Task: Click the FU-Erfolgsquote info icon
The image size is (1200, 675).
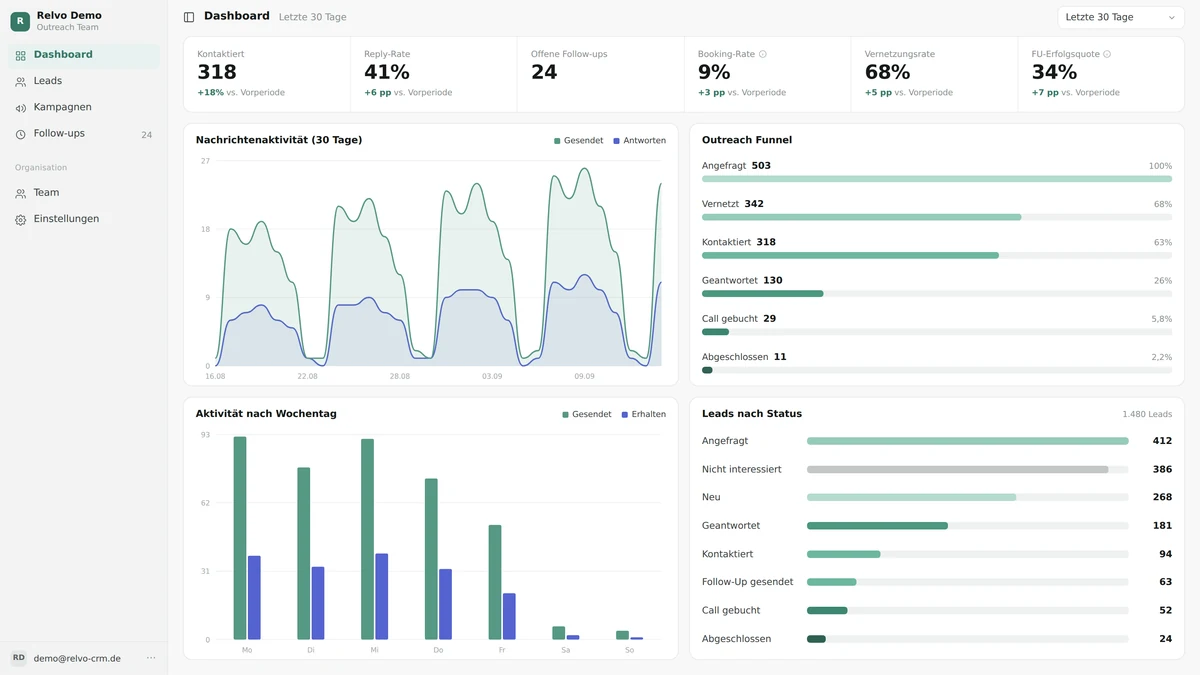Action: coord(1107,54)
